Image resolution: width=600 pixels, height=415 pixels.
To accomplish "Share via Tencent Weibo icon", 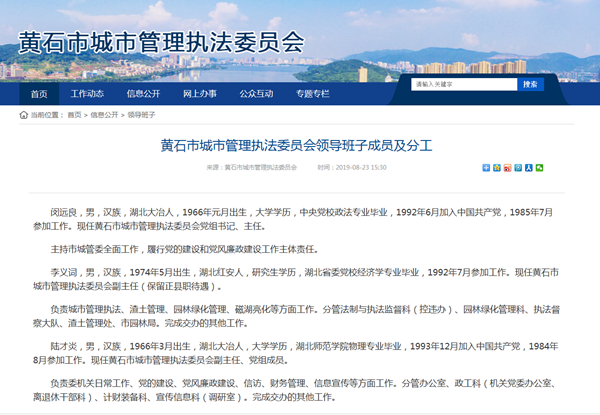I will pos(518,168).
